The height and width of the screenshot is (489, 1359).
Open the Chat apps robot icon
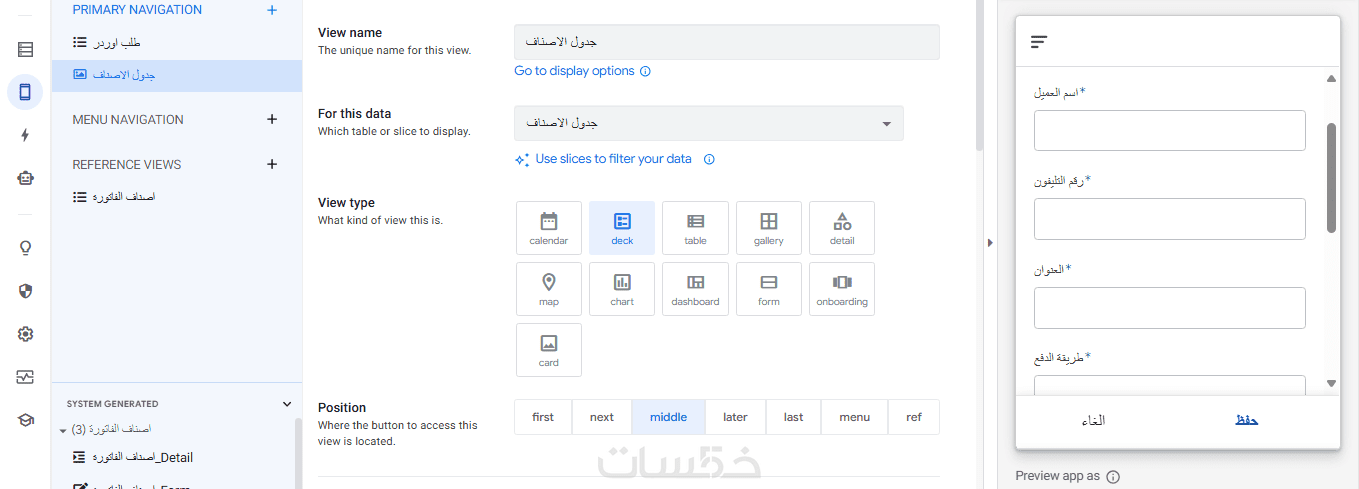[25, 178]
